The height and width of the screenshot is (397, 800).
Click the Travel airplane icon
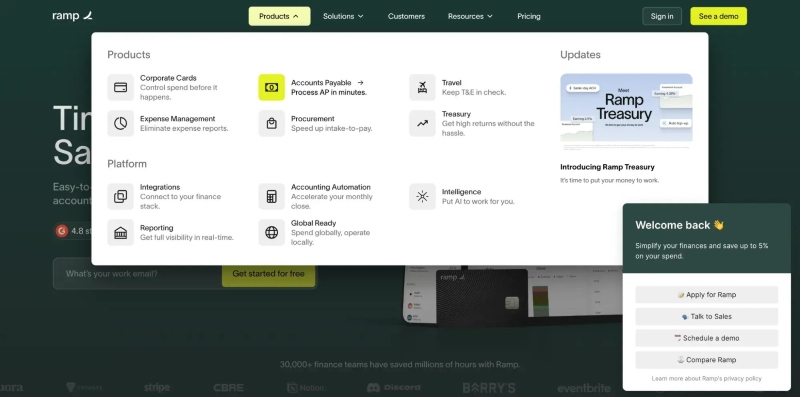click(422, 87)
